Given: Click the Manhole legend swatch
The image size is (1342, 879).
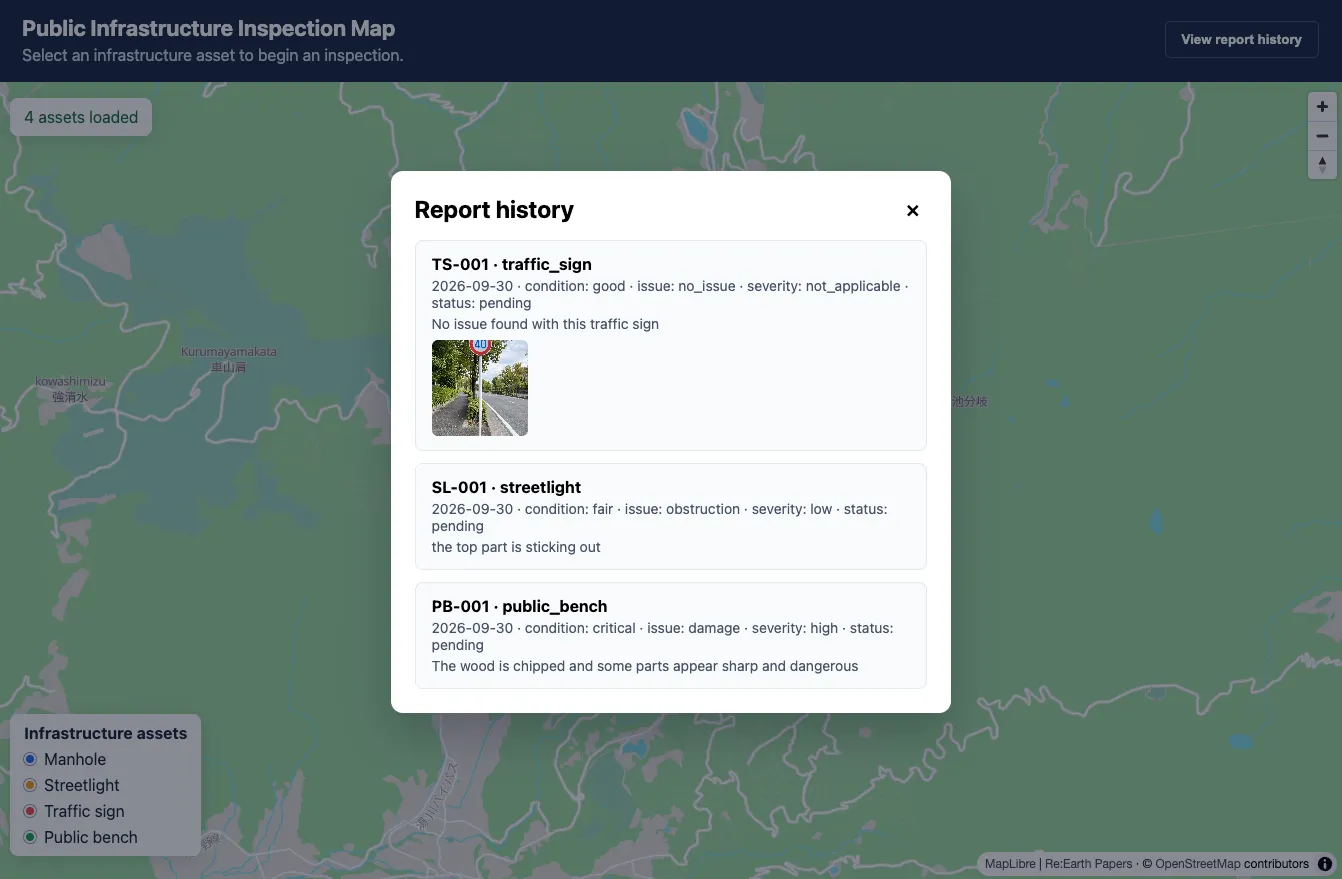Looking at the screenshot, I should (x=30, y=759).
